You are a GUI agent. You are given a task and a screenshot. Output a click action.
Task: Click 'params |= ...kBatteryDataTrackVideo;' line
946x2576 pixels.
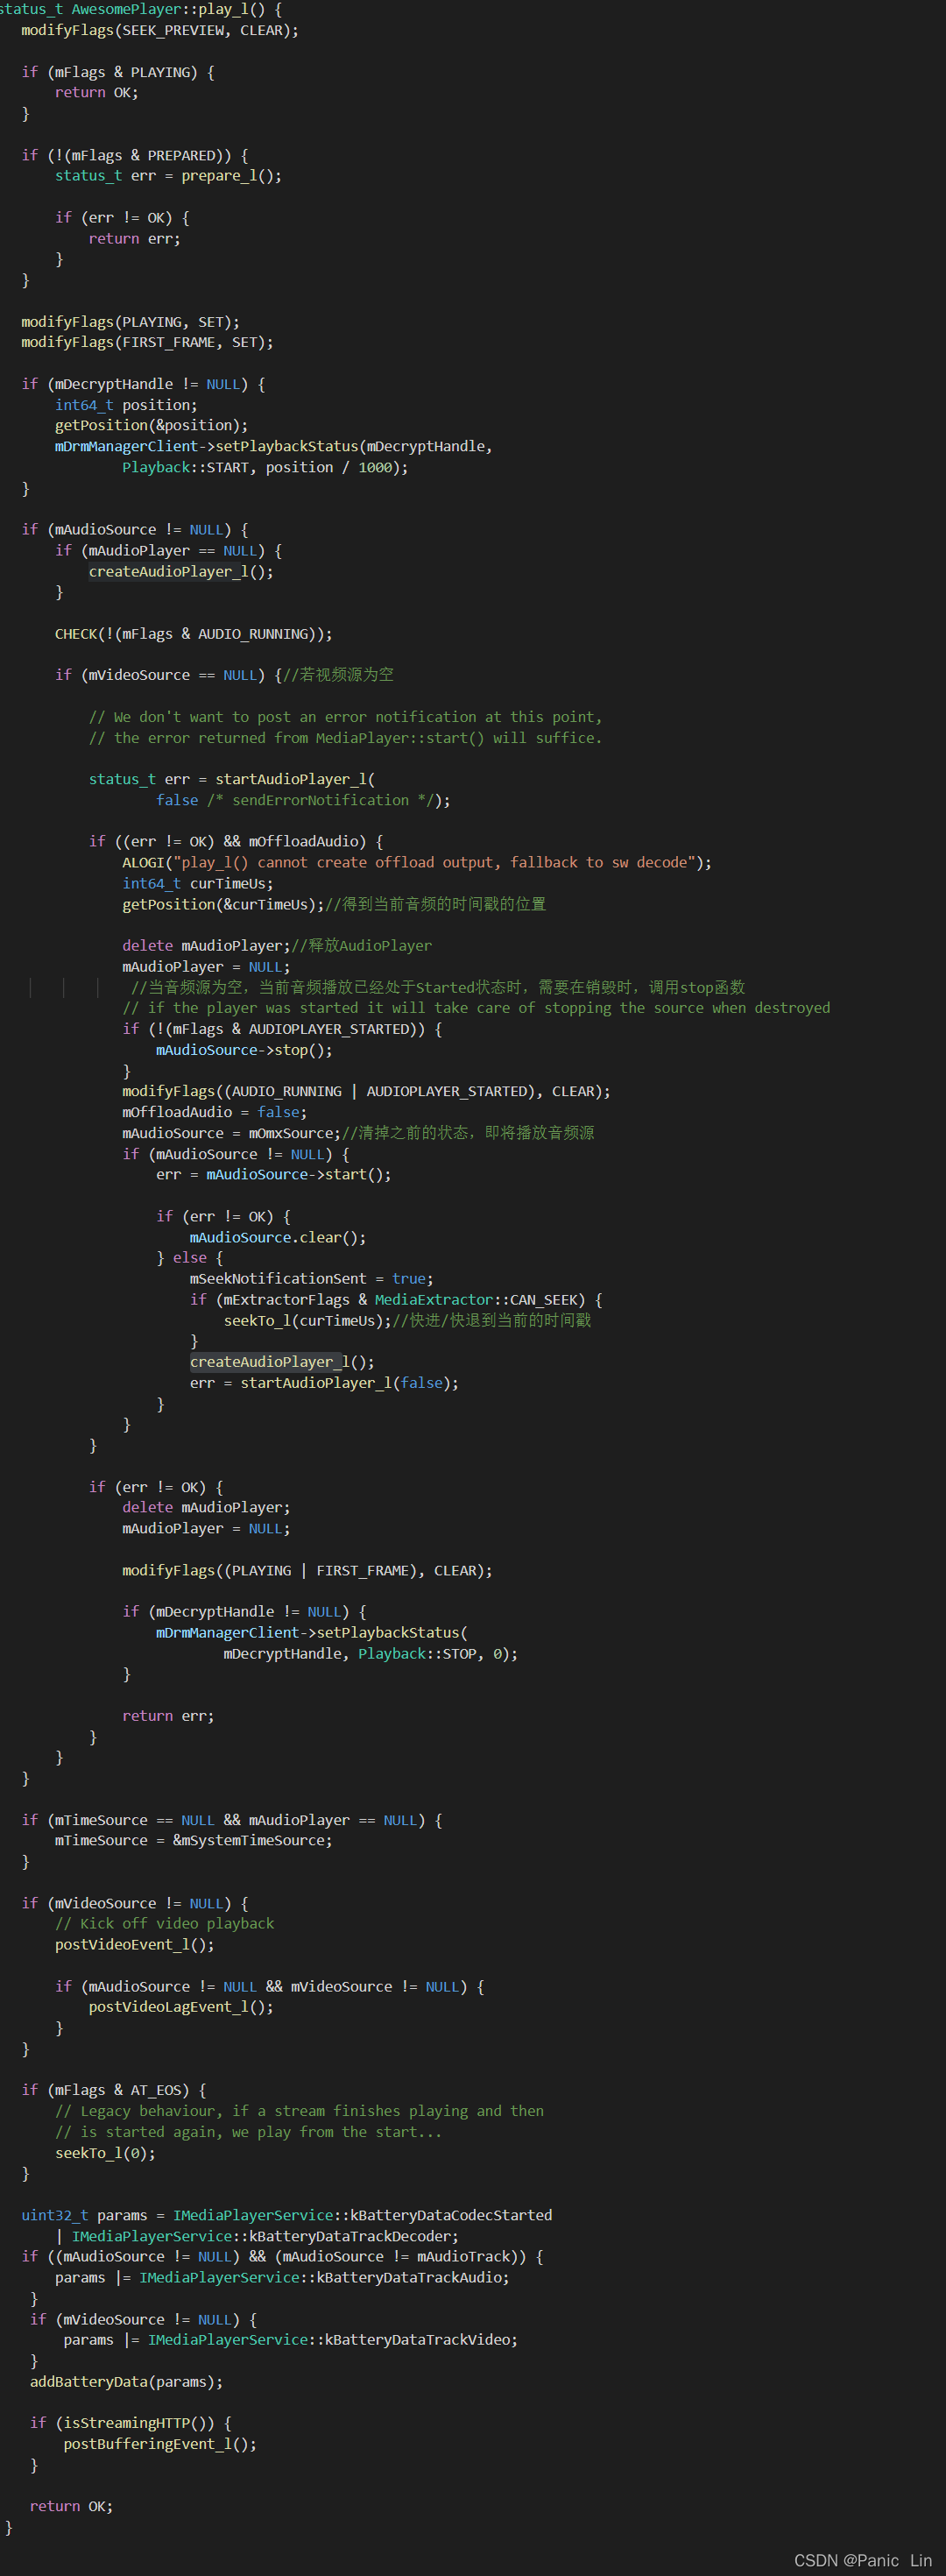(291, 2340)
